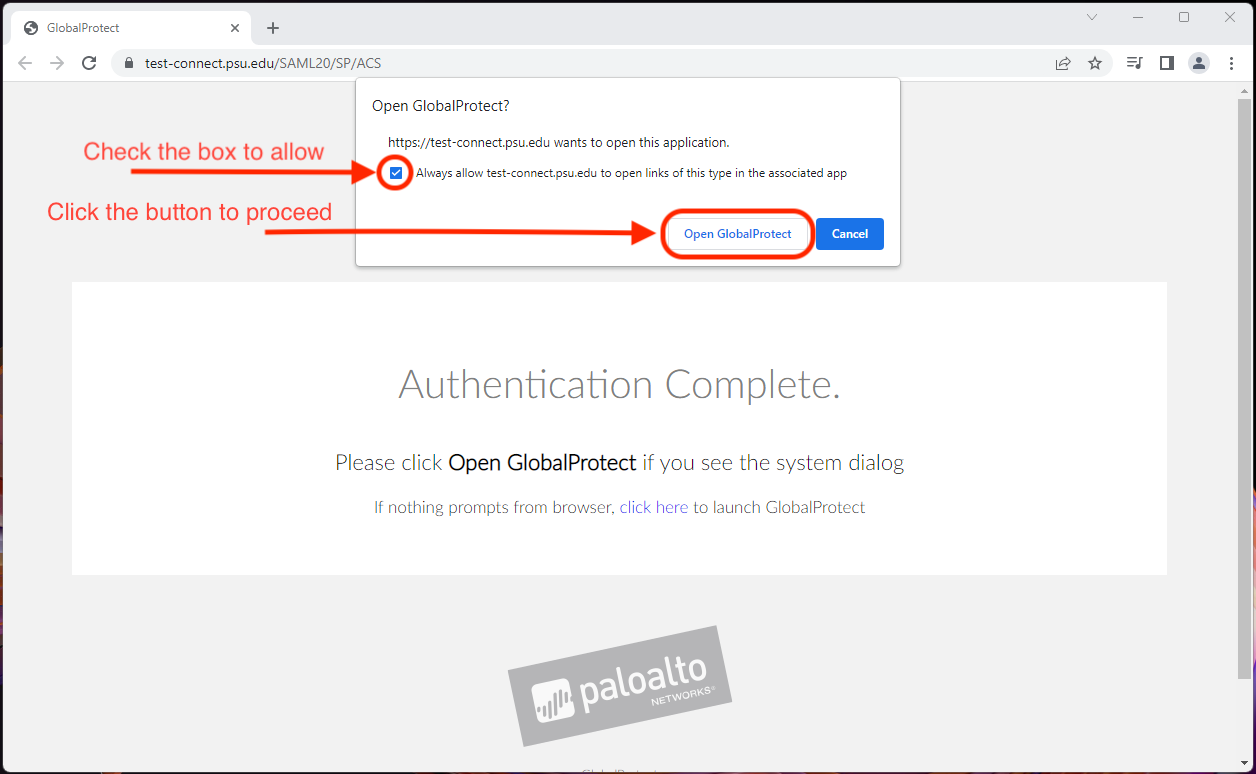
Task: Click the Open GlobalProtect button
Action: pos(737,233)
